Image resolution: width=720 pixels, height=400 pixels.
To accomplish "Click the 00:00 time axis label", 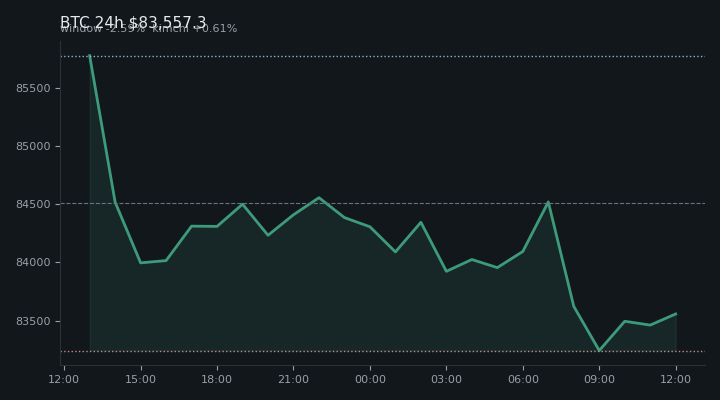I will click(x=370, y=379).
